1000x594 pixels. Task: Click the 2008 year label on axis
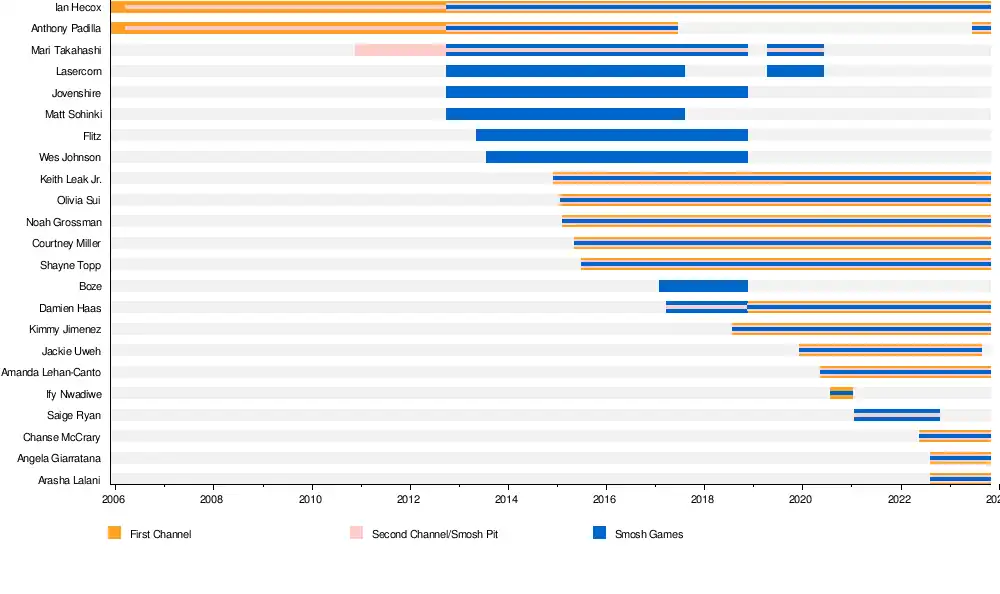pos(212,499)
